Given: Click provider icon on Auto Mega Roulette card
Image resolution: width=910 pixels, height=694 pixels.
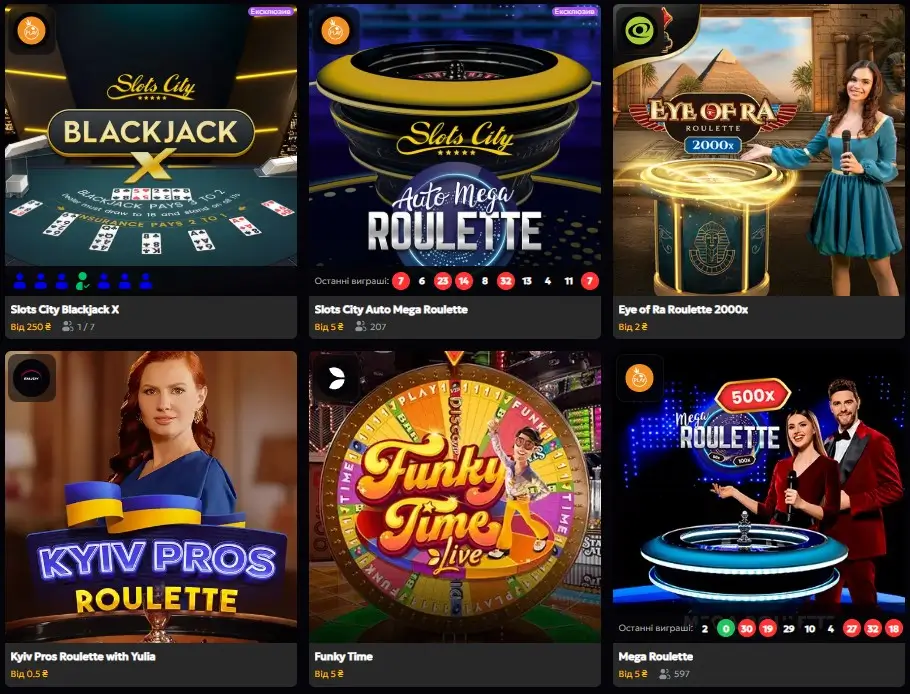Looking at the screenshot, I should (335, 30).
